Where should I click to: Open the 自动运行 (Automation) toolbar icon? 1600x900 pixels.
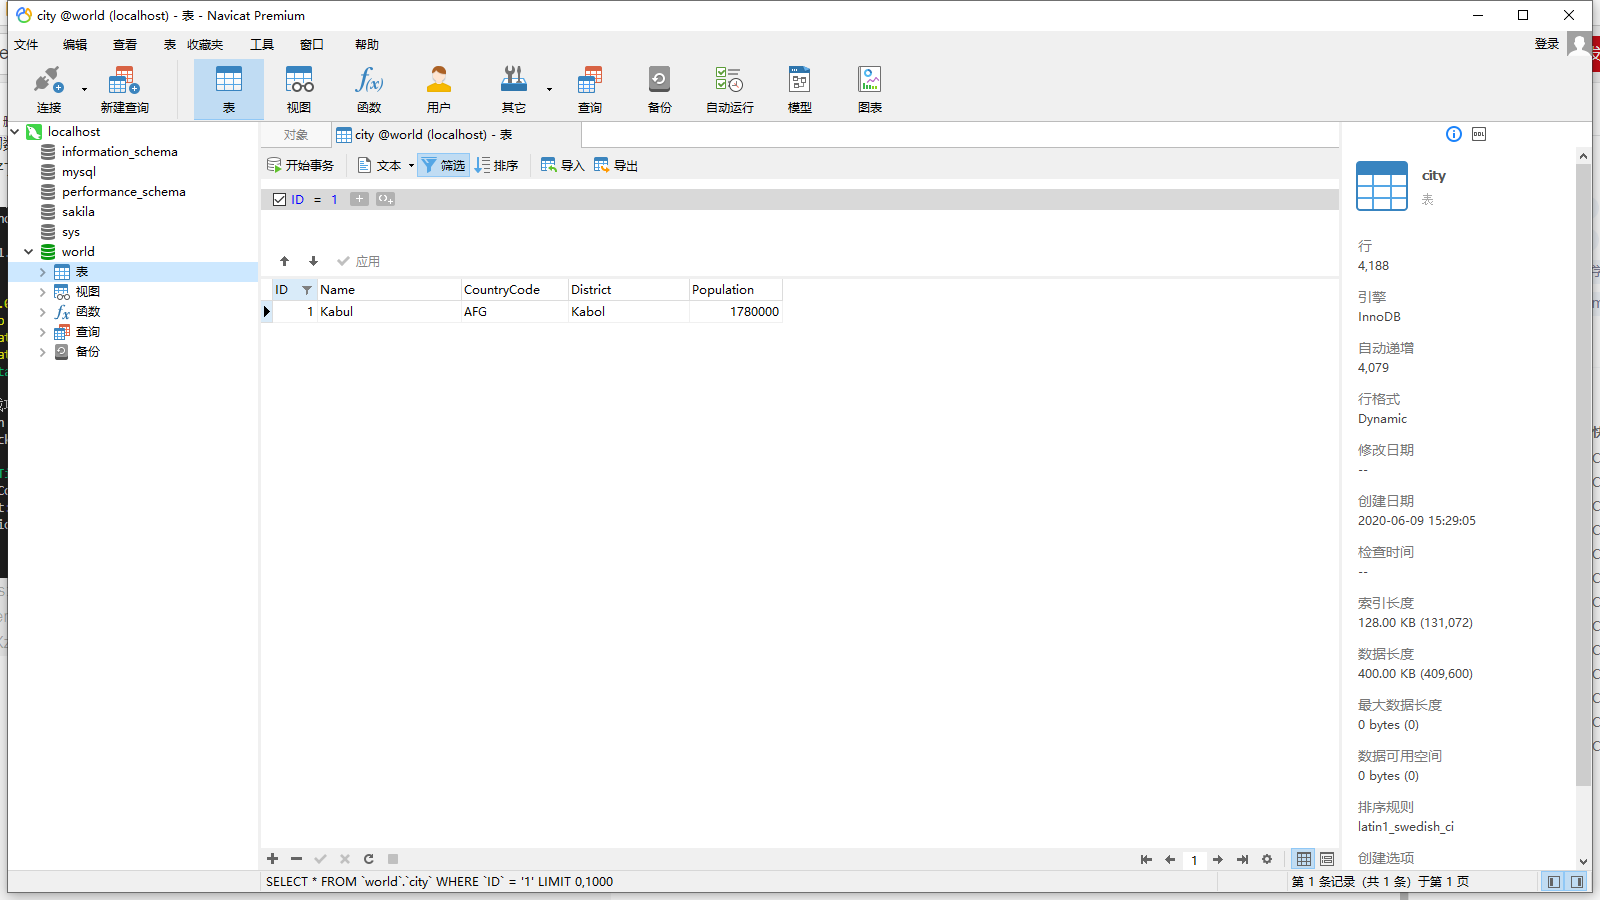point(730,89)
